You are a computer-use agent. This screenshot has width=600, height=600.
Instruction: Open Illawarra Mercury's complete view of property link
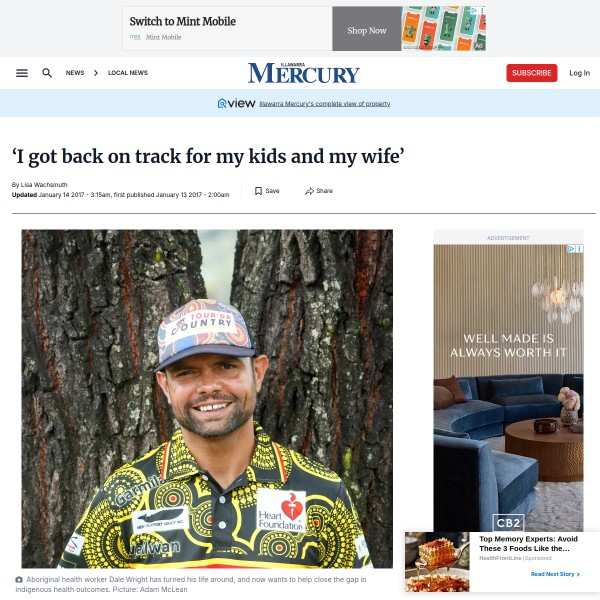324,104
